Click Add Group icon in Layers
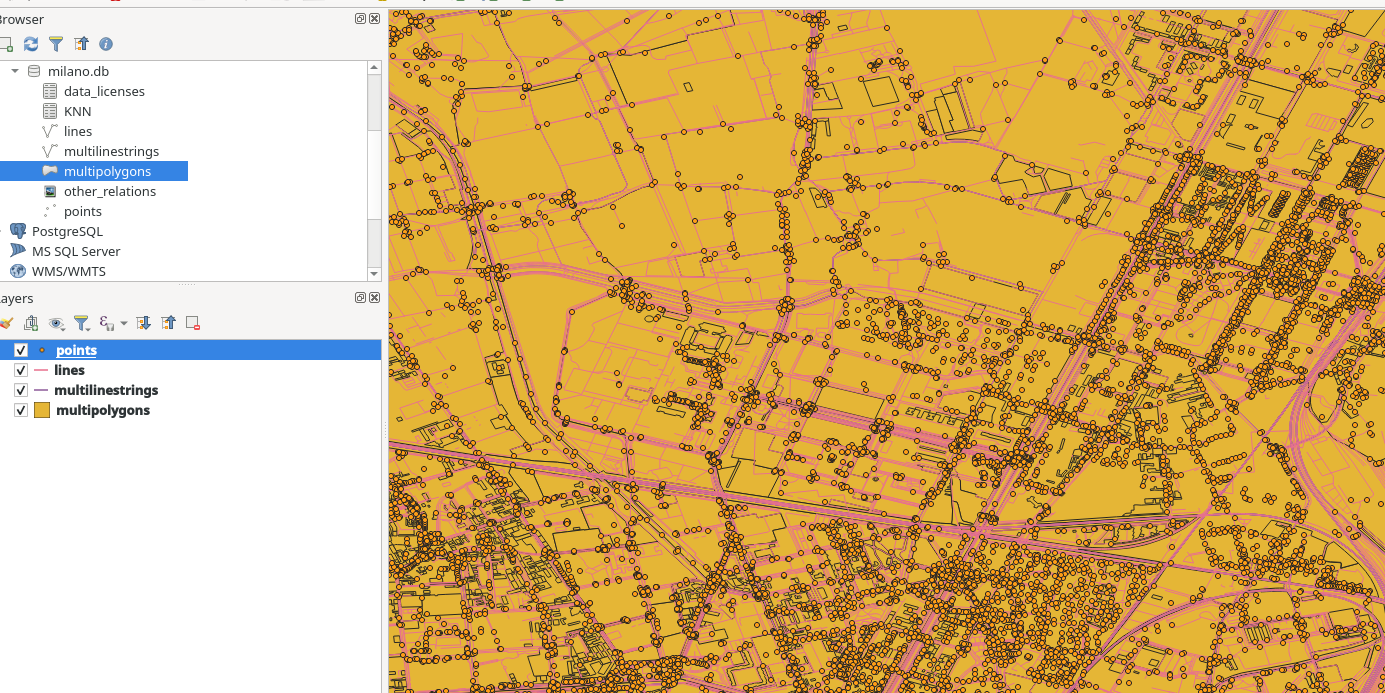Viewport: 1385px width, 693px height. point(31,323)
